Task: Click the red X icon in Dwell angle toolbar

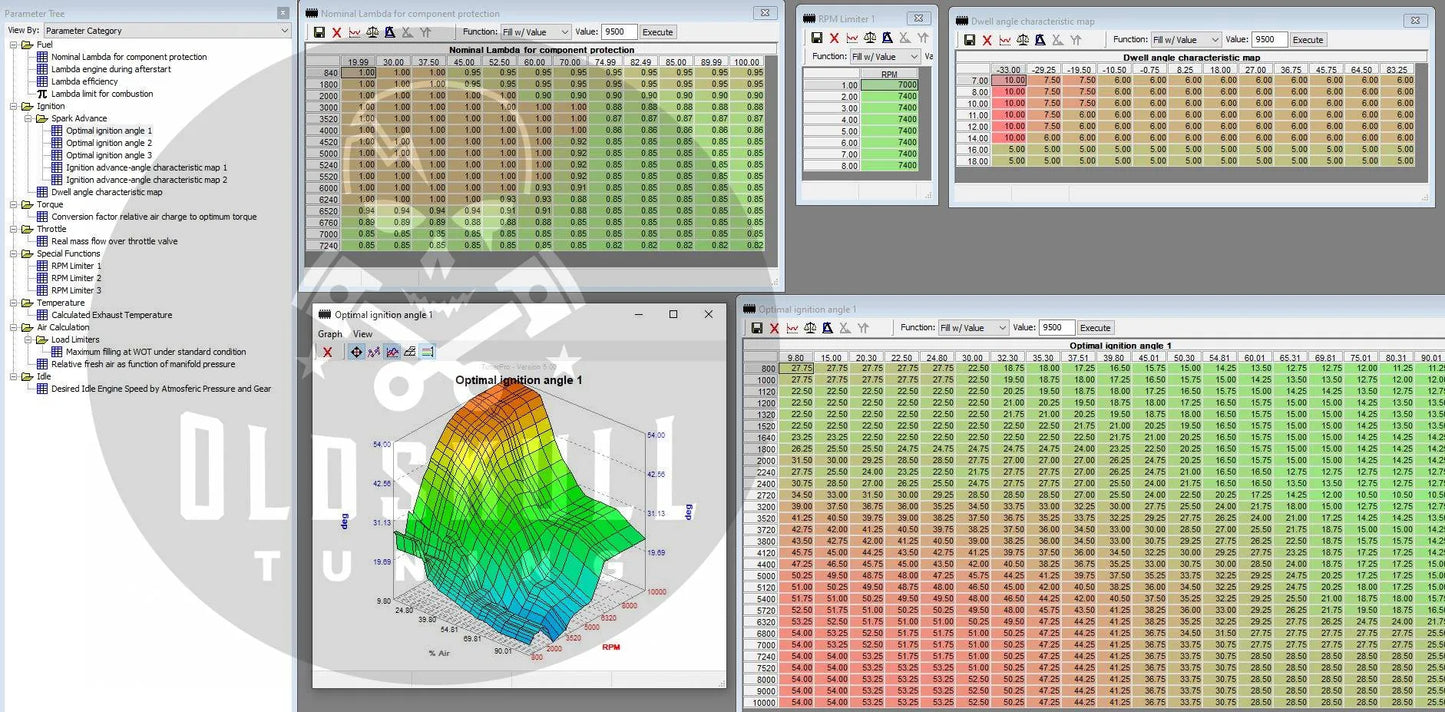Action: point(987,40)
